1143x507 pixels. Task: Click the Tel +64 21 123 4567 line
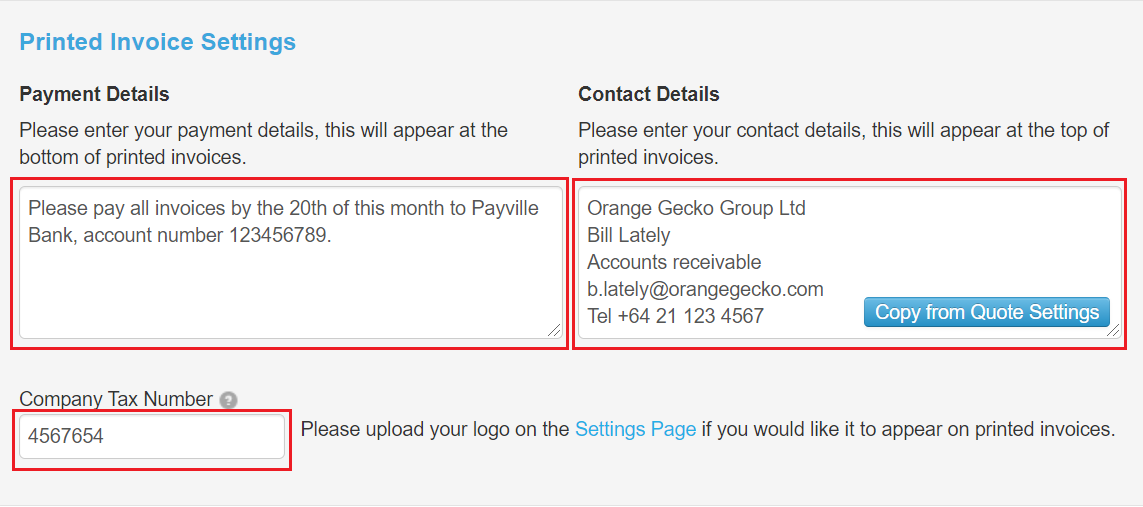click(675, 316)
